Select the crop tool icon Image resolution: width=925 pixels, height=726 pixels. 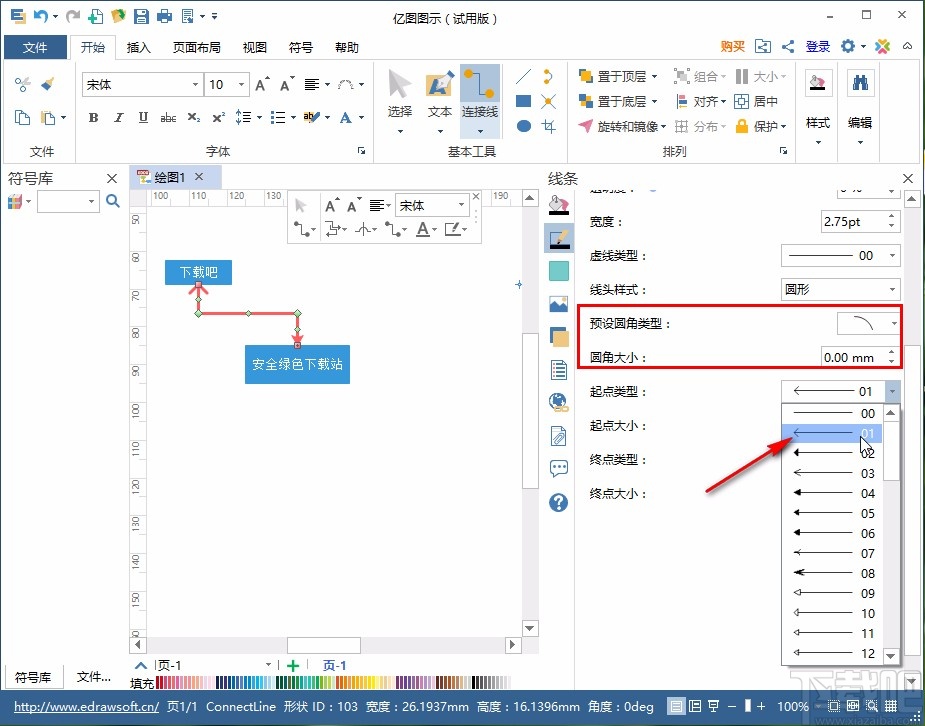549,126
